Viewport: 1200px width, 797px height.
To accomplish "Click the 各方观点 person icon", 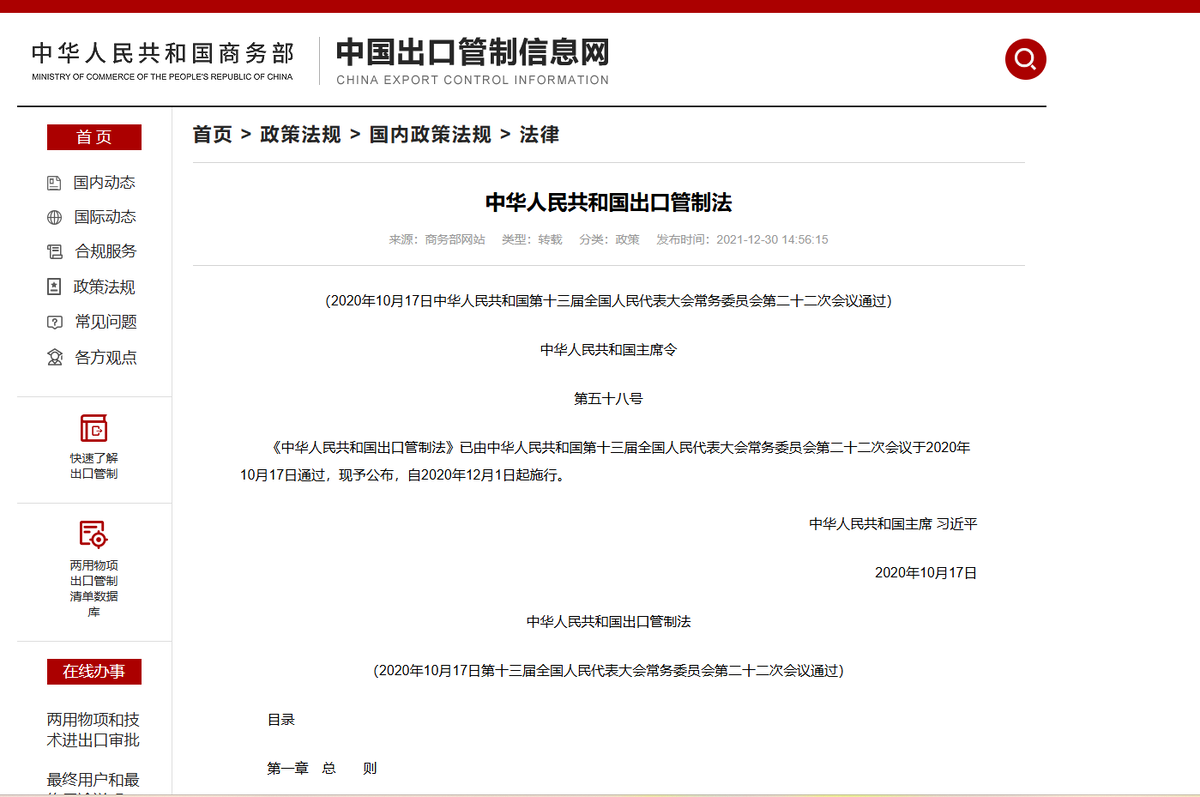I will tap(55, 357).
